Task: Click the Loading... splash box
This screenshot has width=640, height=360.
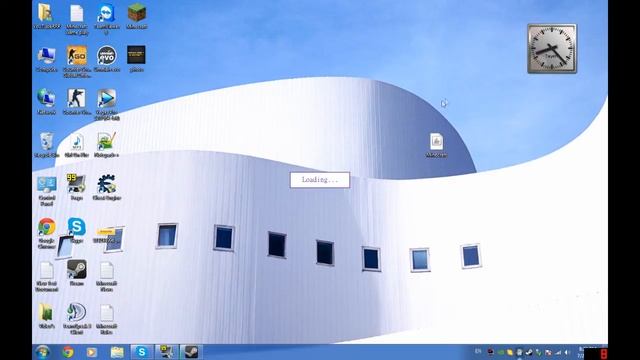Action: click(320, 180)
